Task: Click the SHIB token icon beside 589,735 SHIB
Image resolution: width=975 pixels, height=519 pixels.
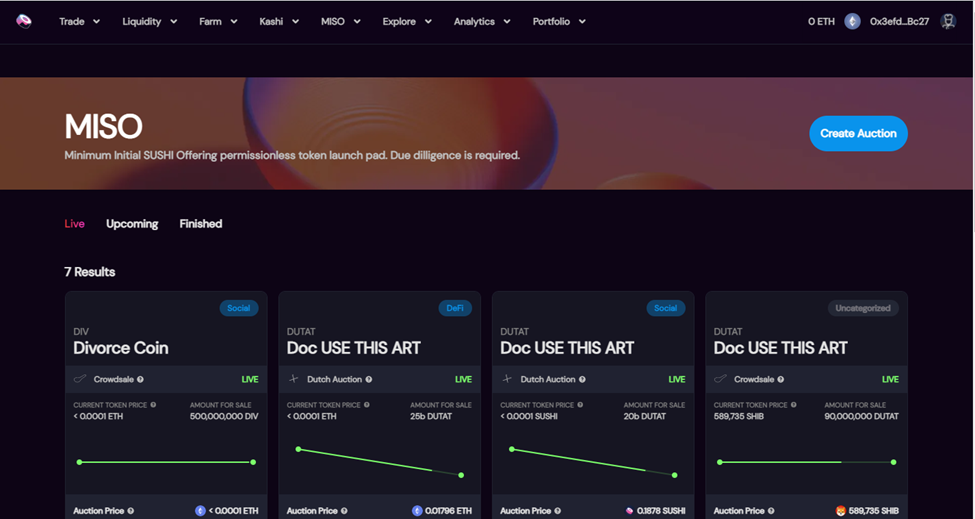Action: point(841,511)
